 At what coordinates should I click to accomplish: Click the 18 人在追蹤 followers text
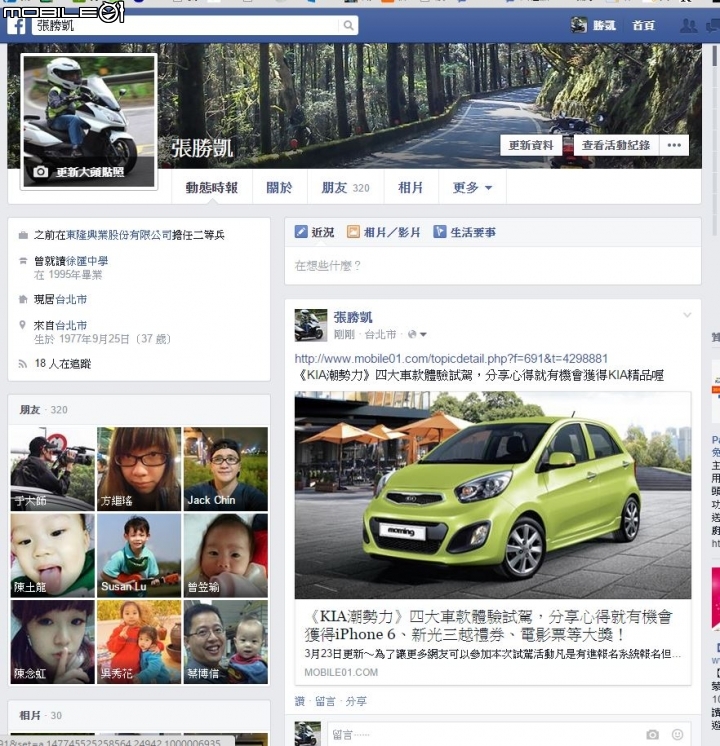pyautogui.click(x=63, y=363)
